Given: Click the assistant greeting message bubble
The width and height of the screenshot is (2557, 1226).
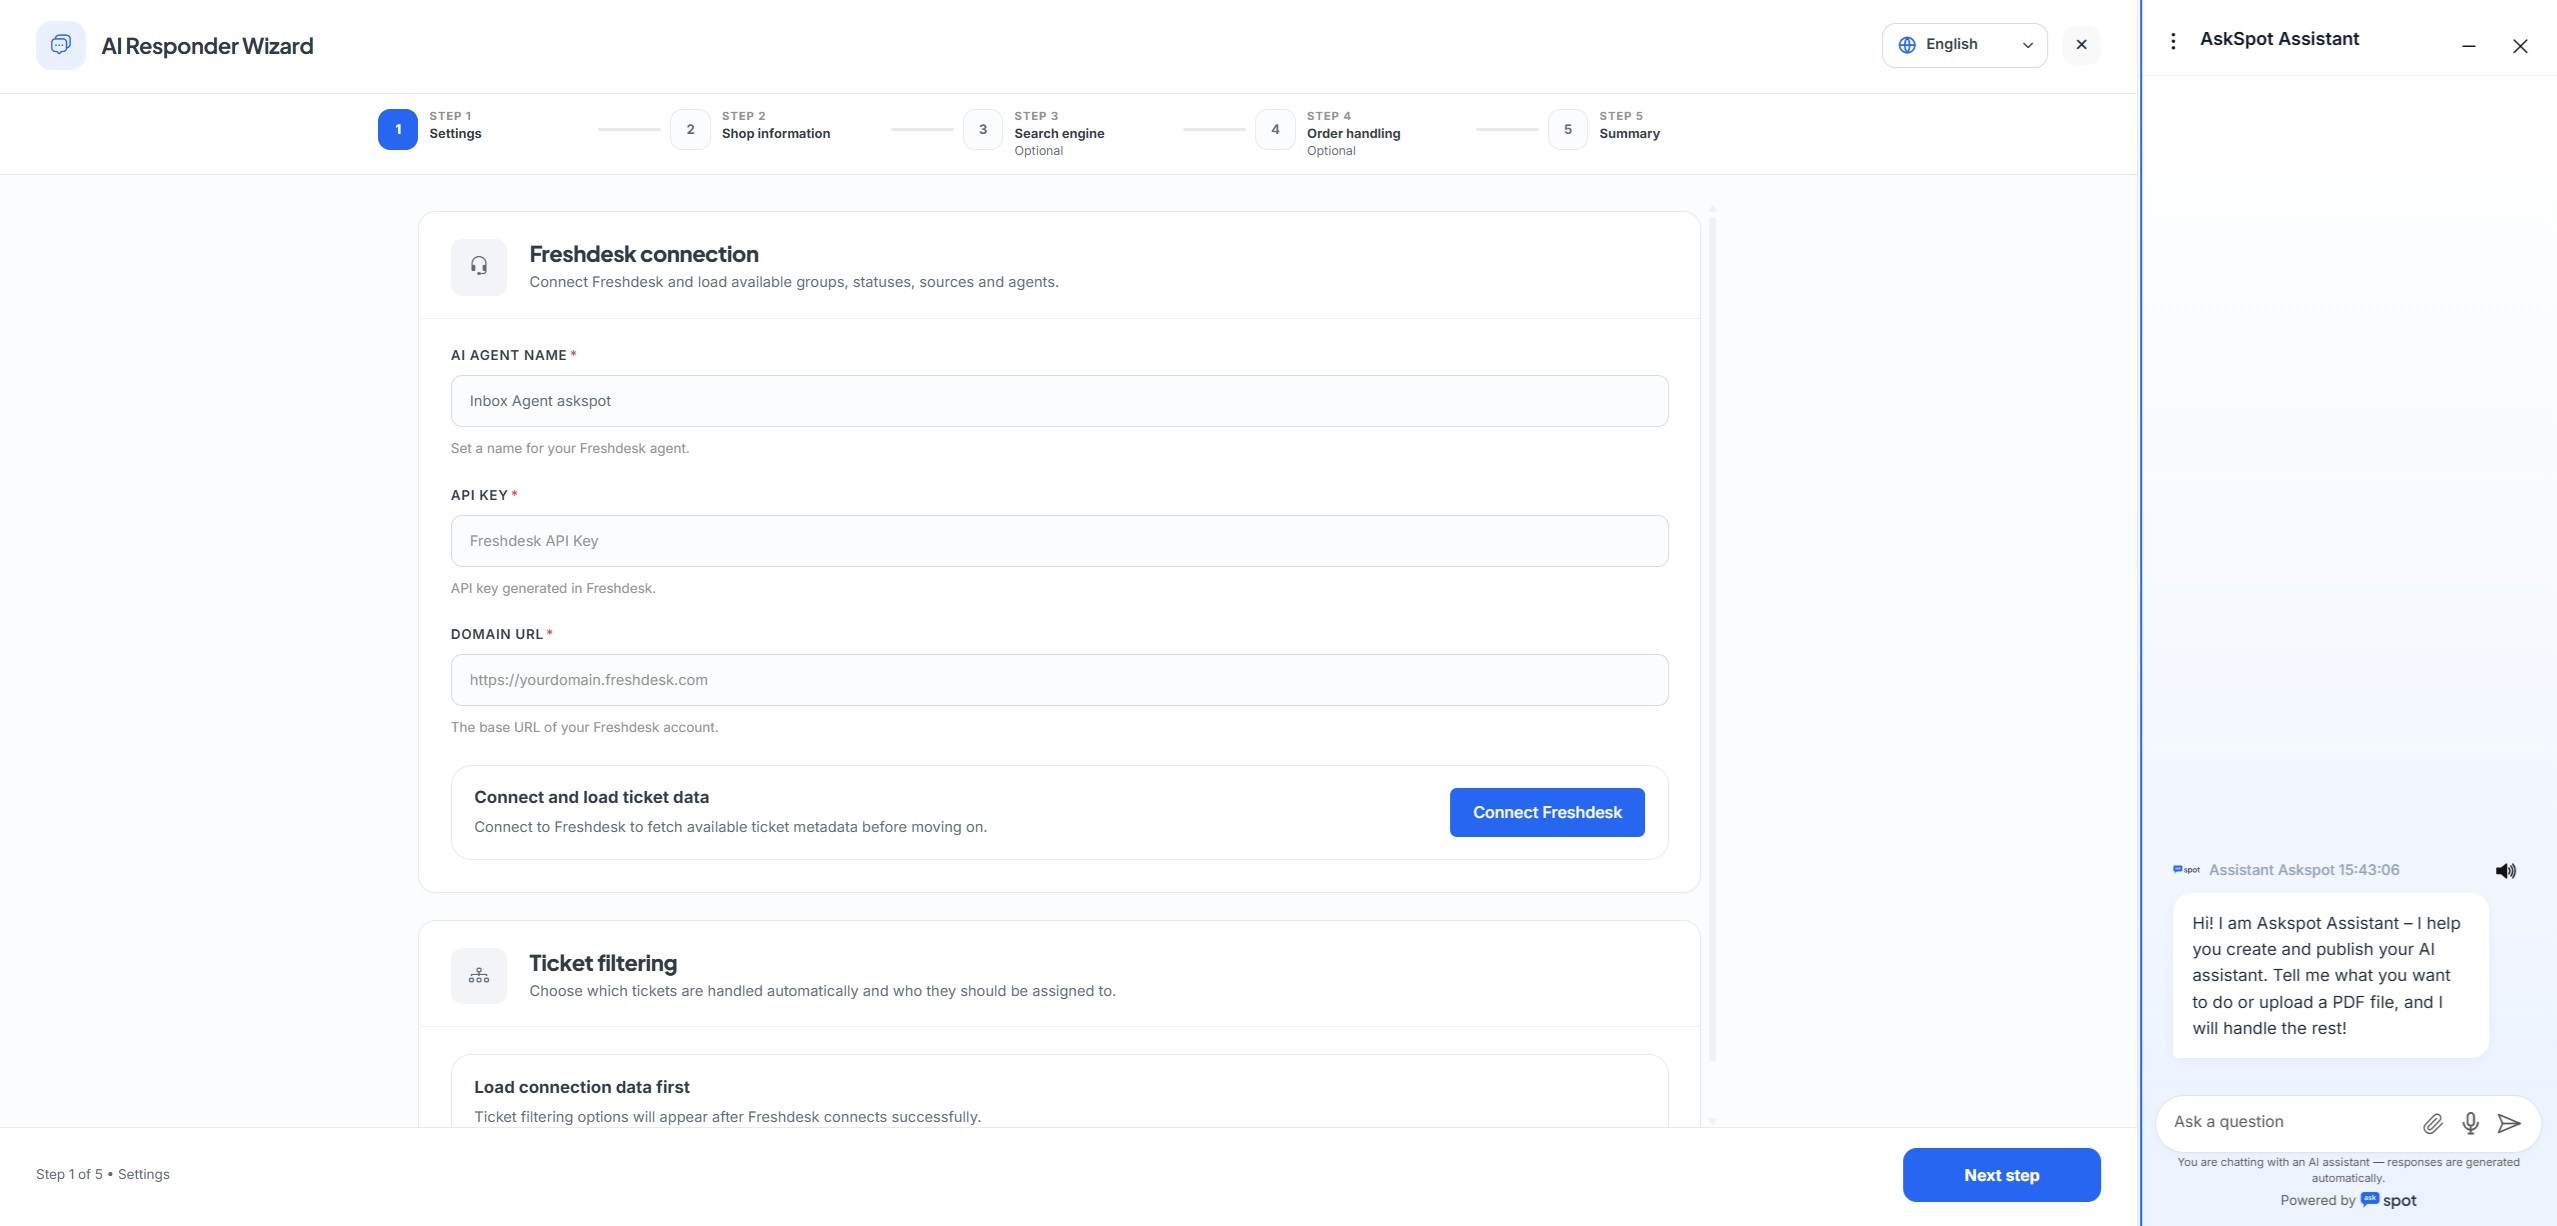Looking at the screenshot, I should coord(2330,975).
